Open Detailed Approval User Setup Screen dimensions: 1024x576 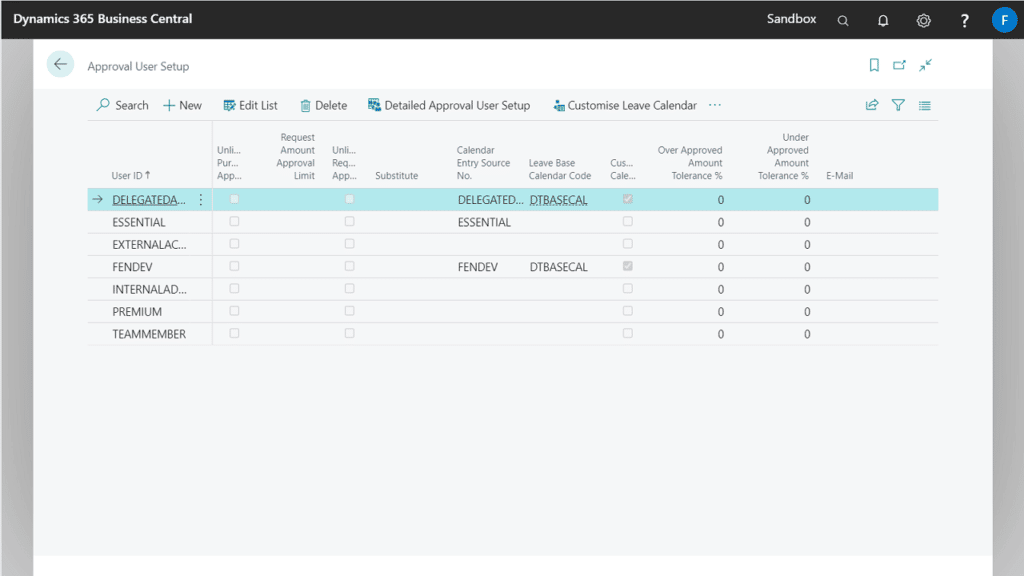(x=450, y=105)
